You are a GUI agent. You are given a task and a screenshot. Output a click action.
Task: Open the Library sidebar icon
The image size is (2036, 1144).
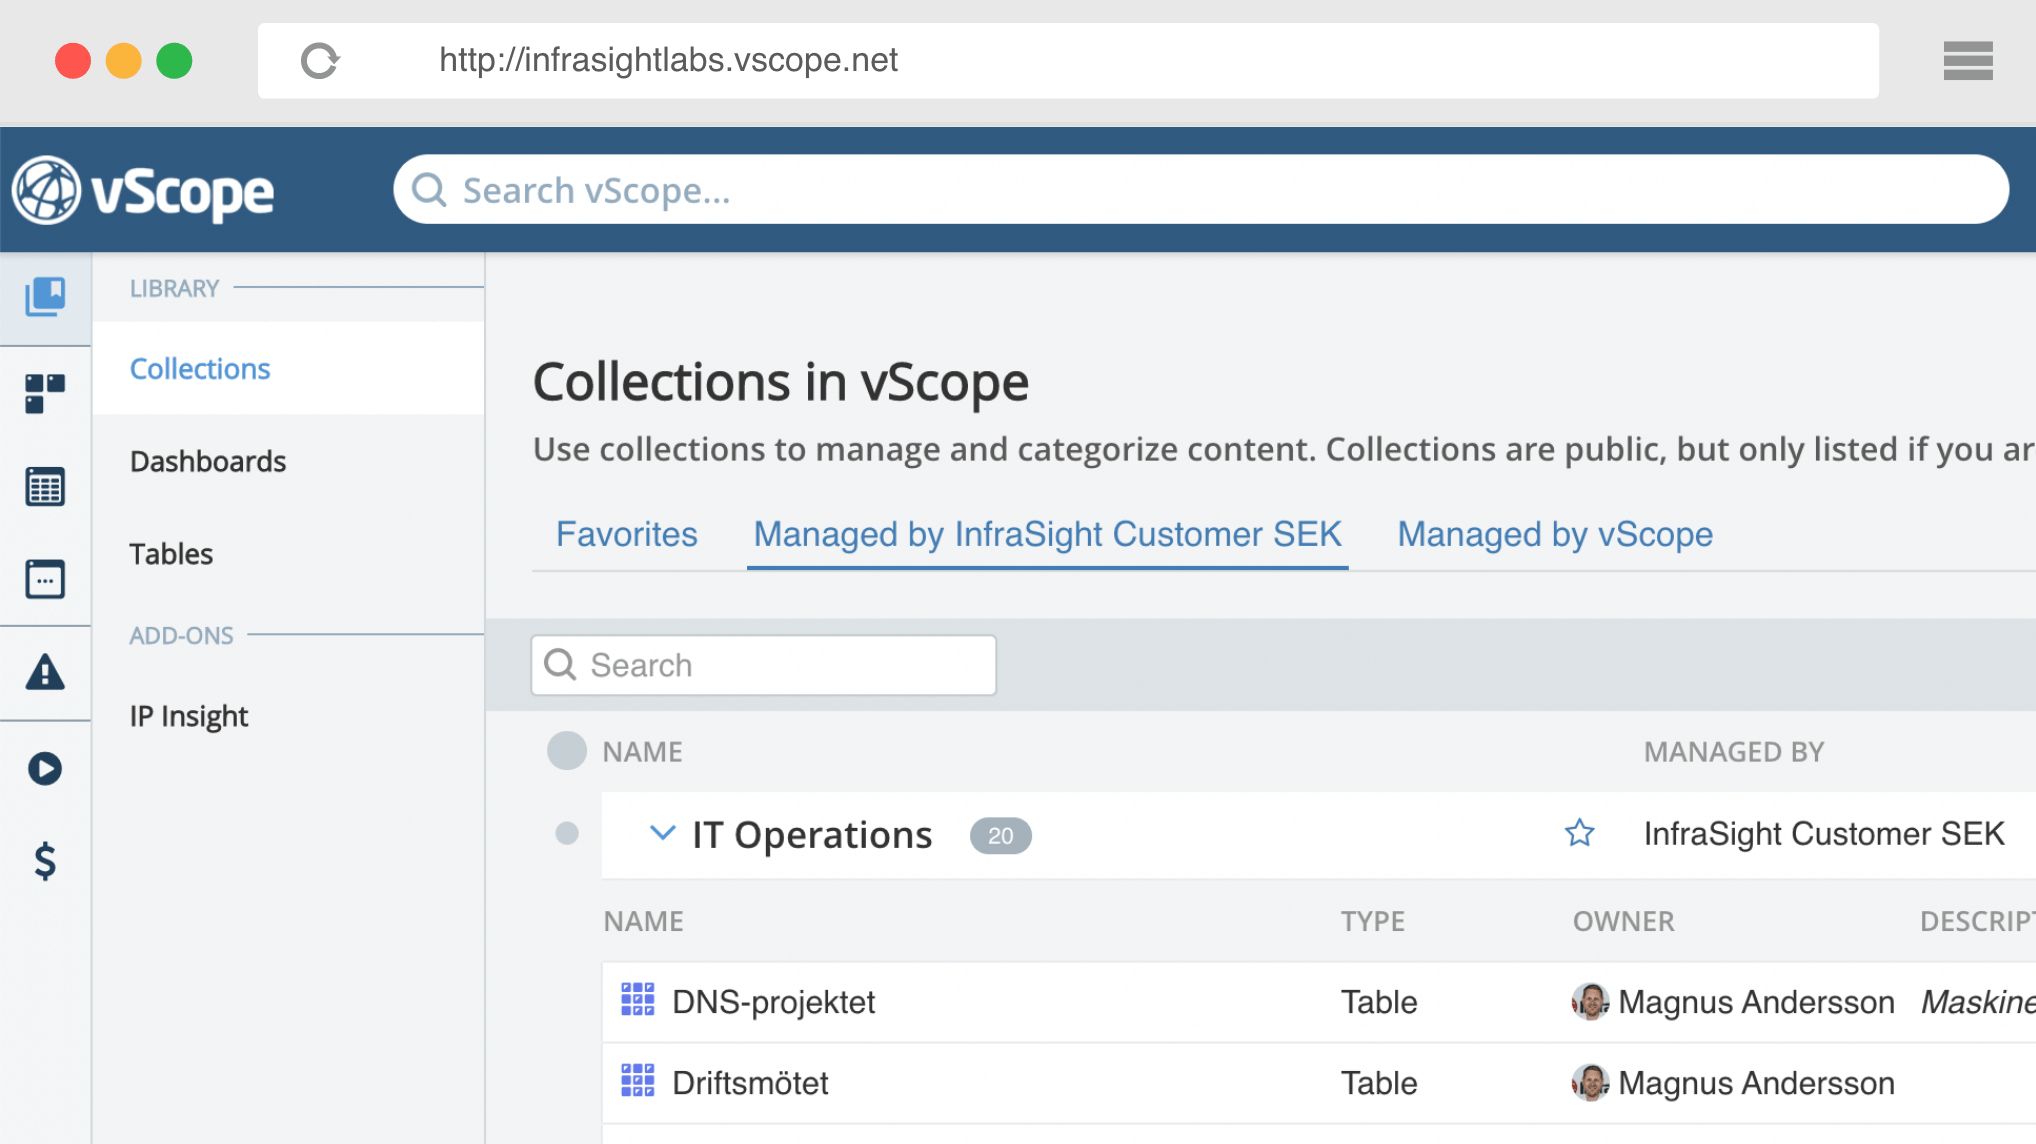tap(45, 297)
